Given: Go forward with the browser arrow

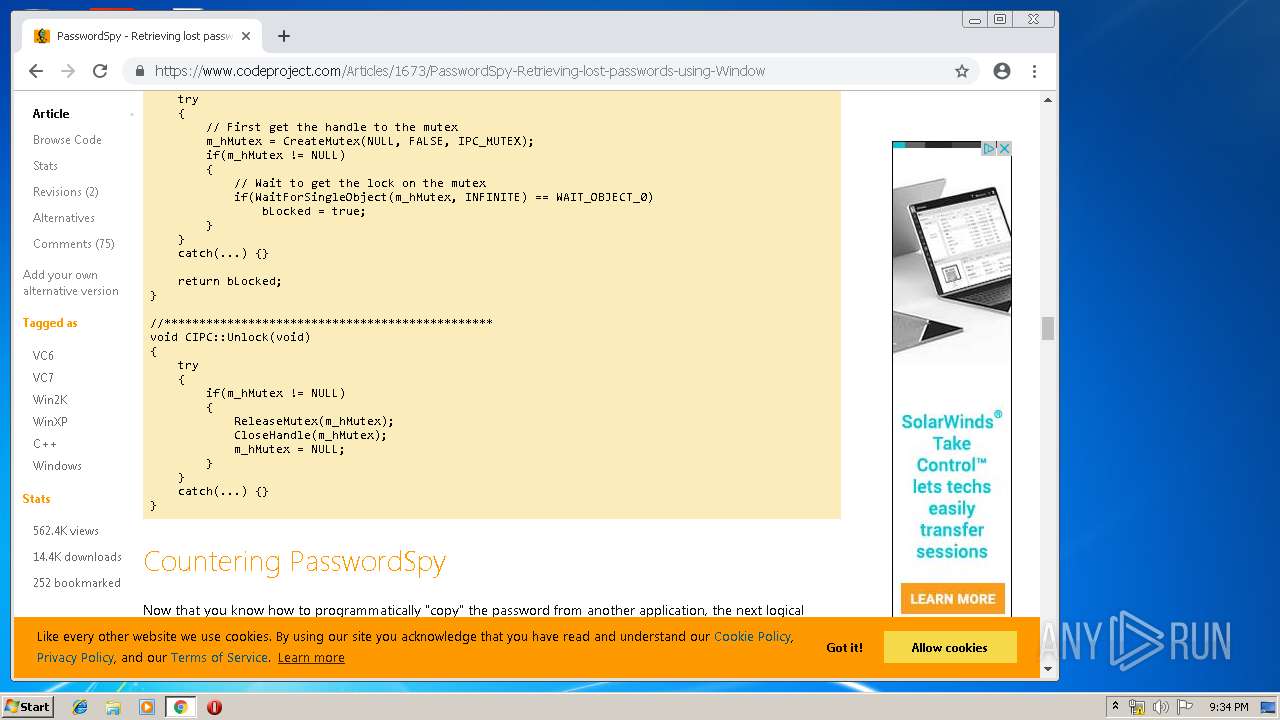Looking at the screenshot, I should pyautogui.click(x=68, y=71).
